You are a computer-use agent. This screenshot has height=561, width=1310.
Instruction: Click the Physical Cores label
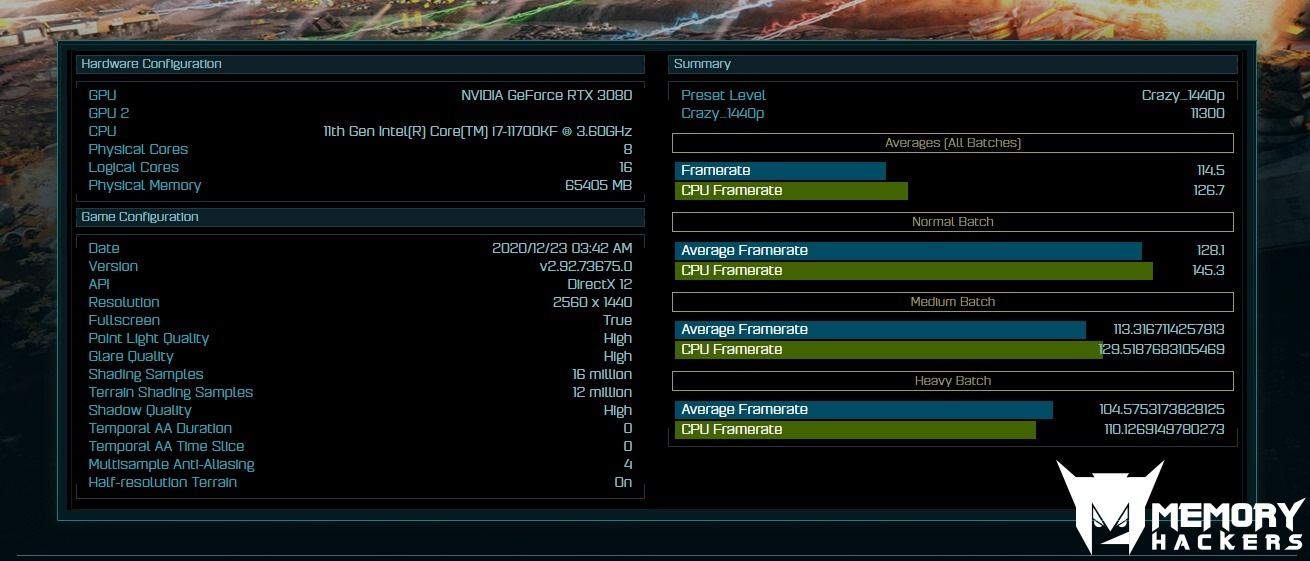[x=138, y=150]
